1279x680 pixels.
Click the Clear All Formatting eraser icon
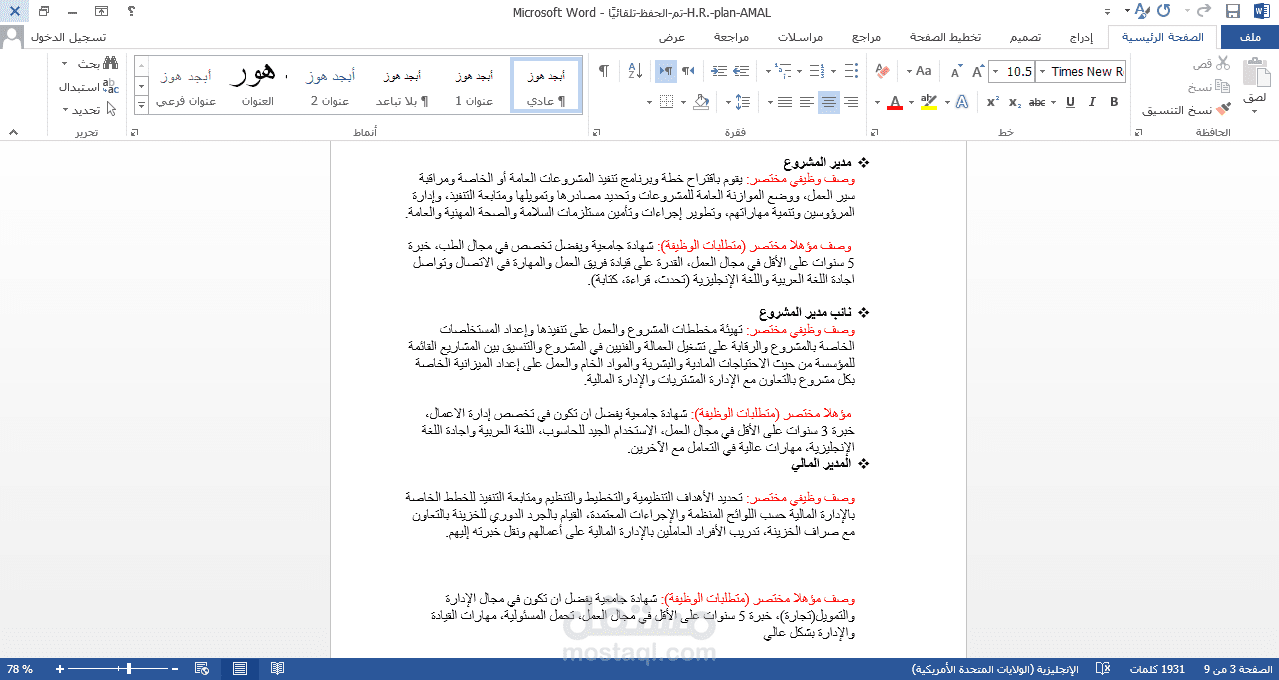pyautogui.click(x=881, y=71)
